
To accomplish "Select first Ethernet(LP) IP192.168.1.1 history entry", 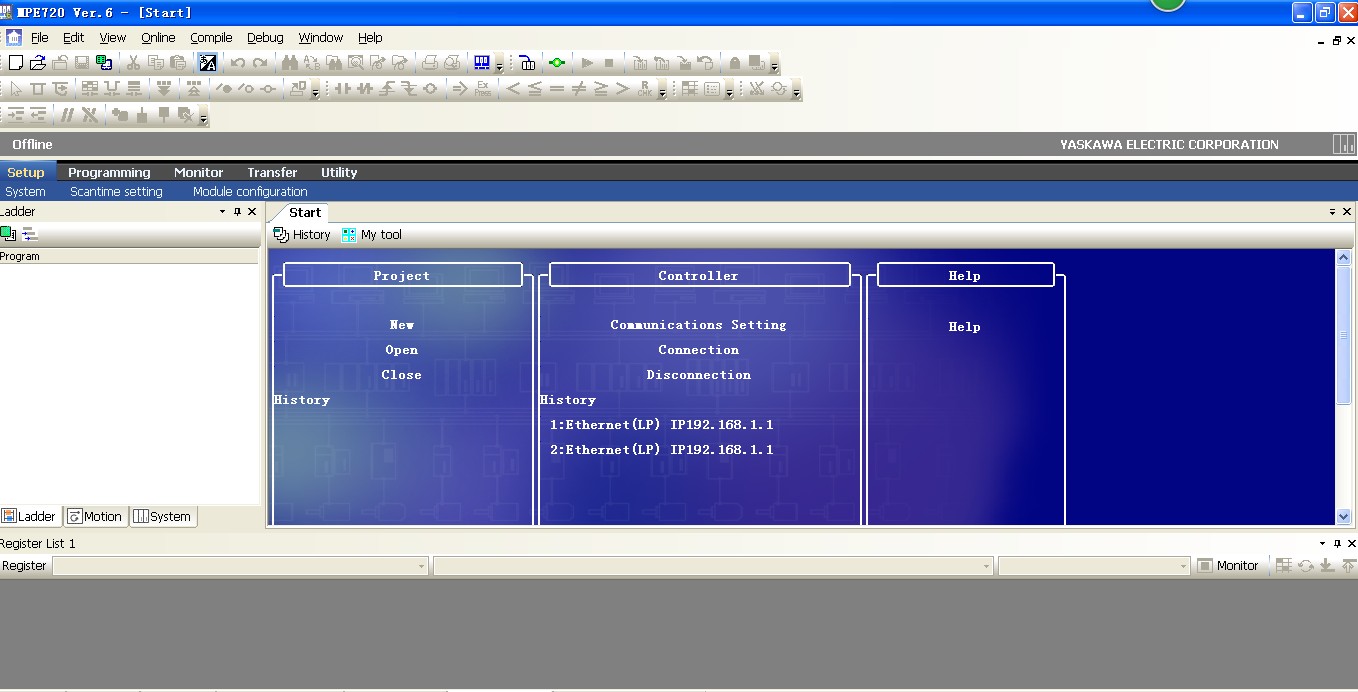I will [x=661, y=425].
